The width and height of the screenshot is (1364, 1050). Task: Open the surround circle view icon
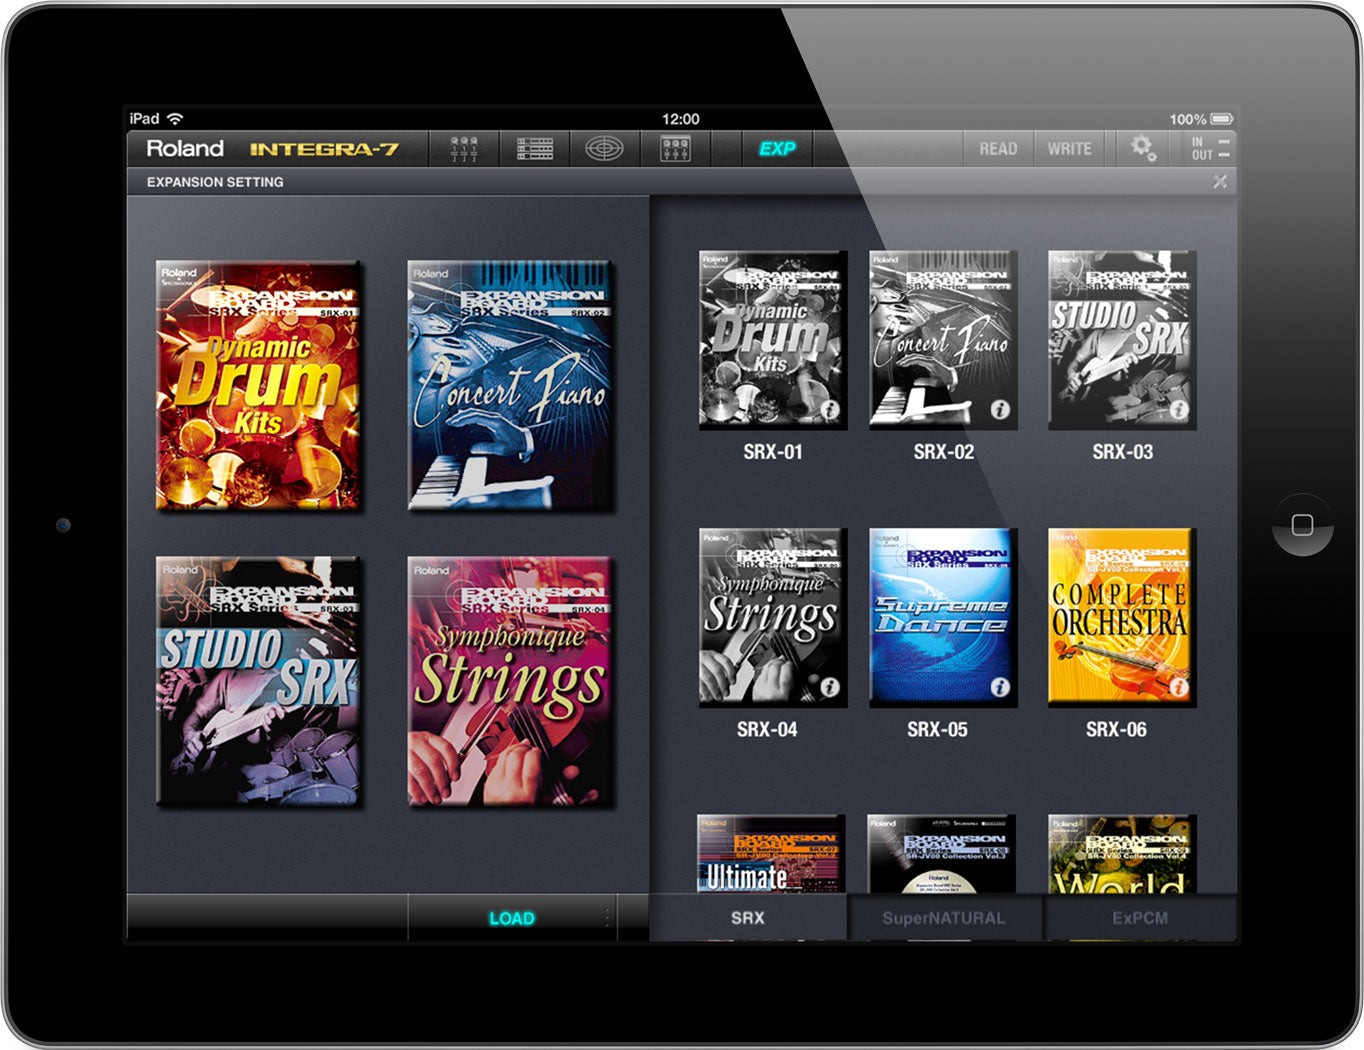click(604, 149)
